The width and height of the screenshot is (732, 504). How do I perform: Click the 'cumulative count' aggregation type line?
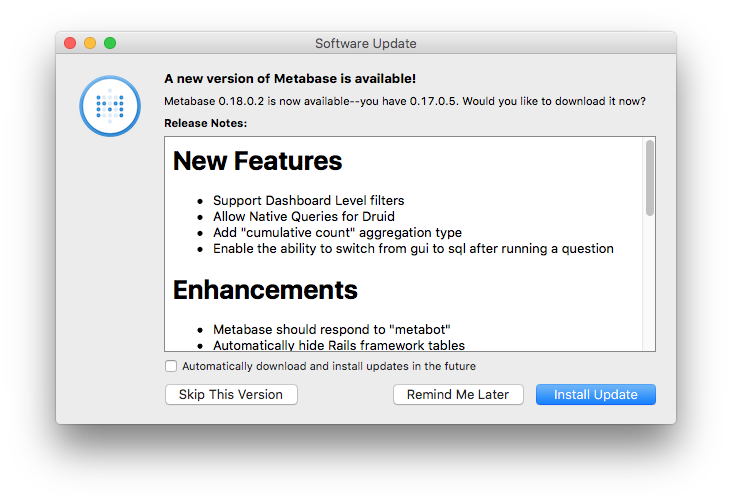[338, 232]
